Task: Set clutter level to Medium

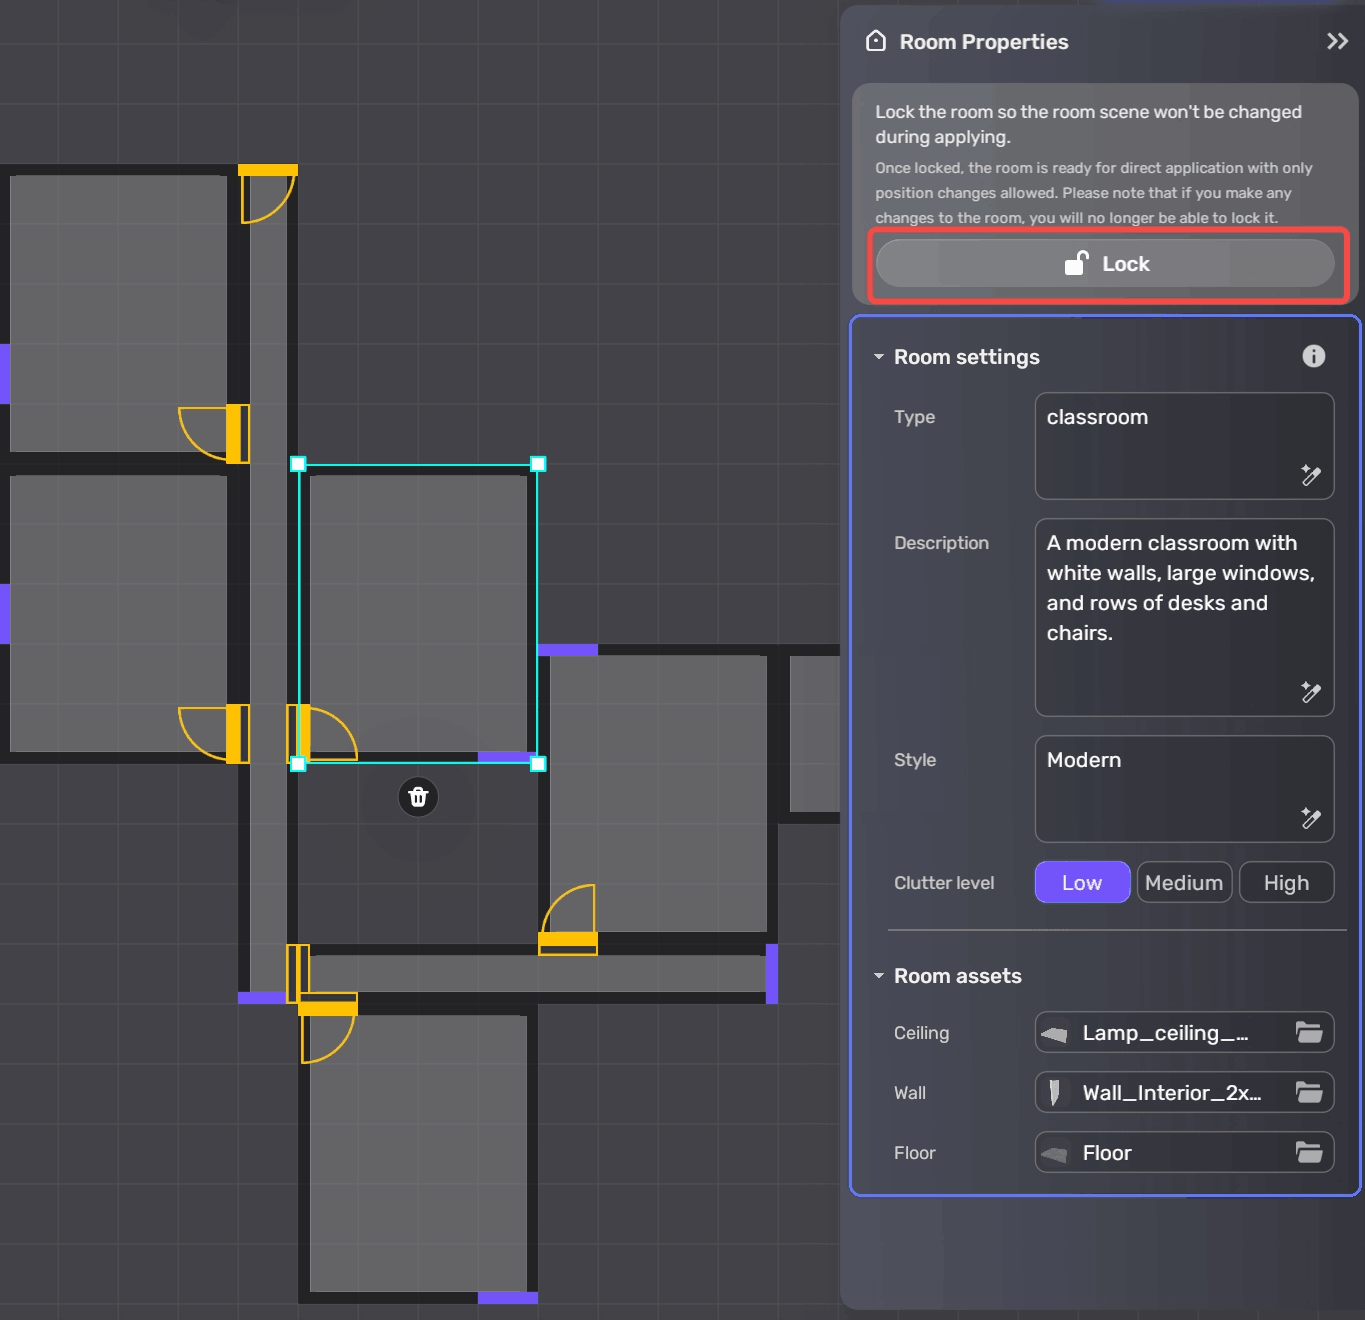Action: [x=1183, y=883]
